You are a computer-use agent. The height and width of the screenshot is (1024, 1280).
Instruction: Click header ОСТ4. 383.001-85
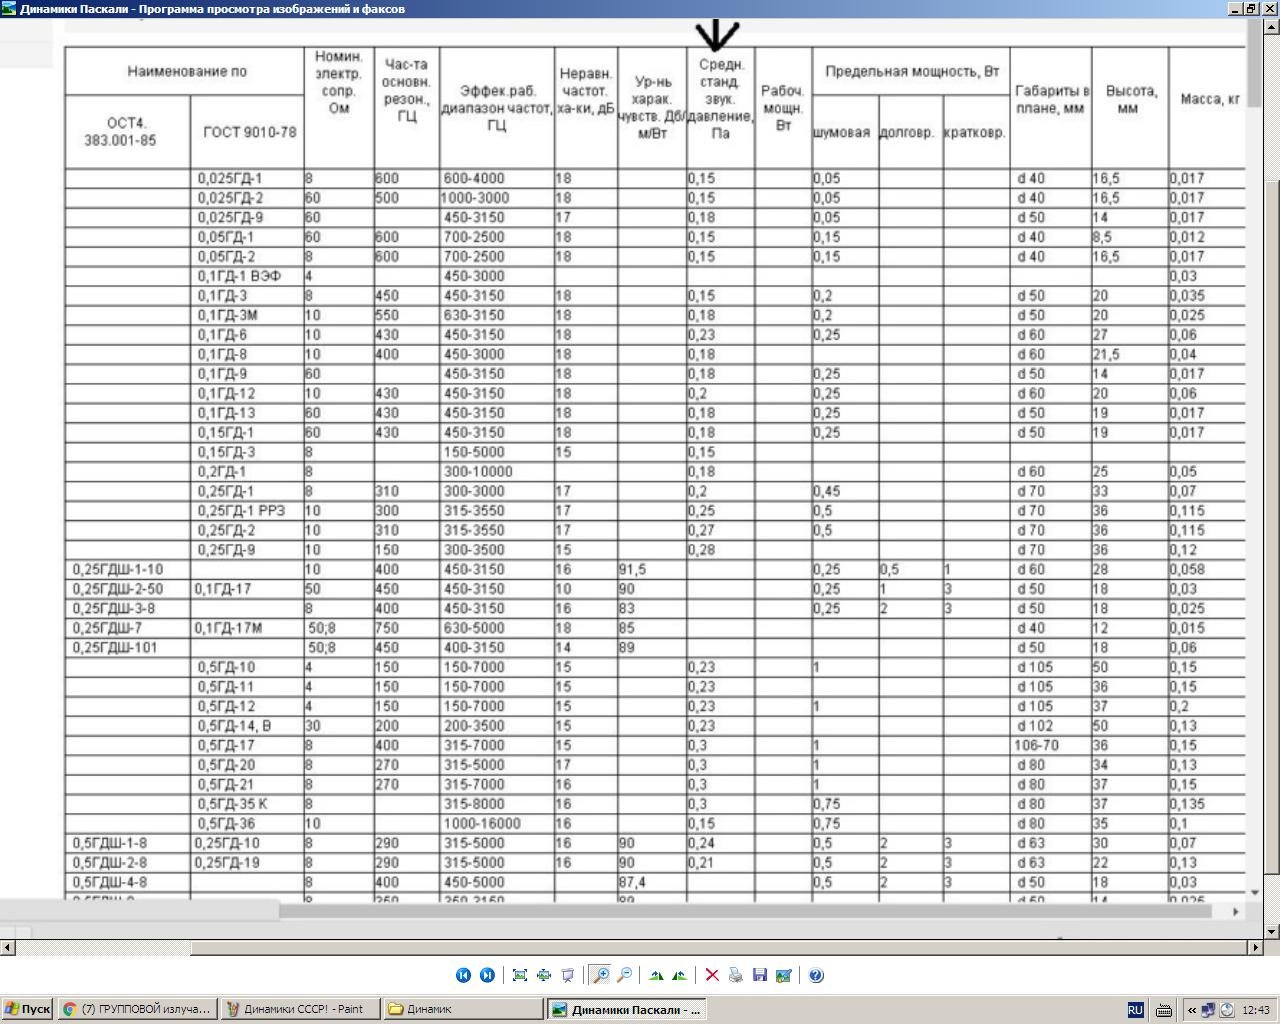[x=119, y=132]
